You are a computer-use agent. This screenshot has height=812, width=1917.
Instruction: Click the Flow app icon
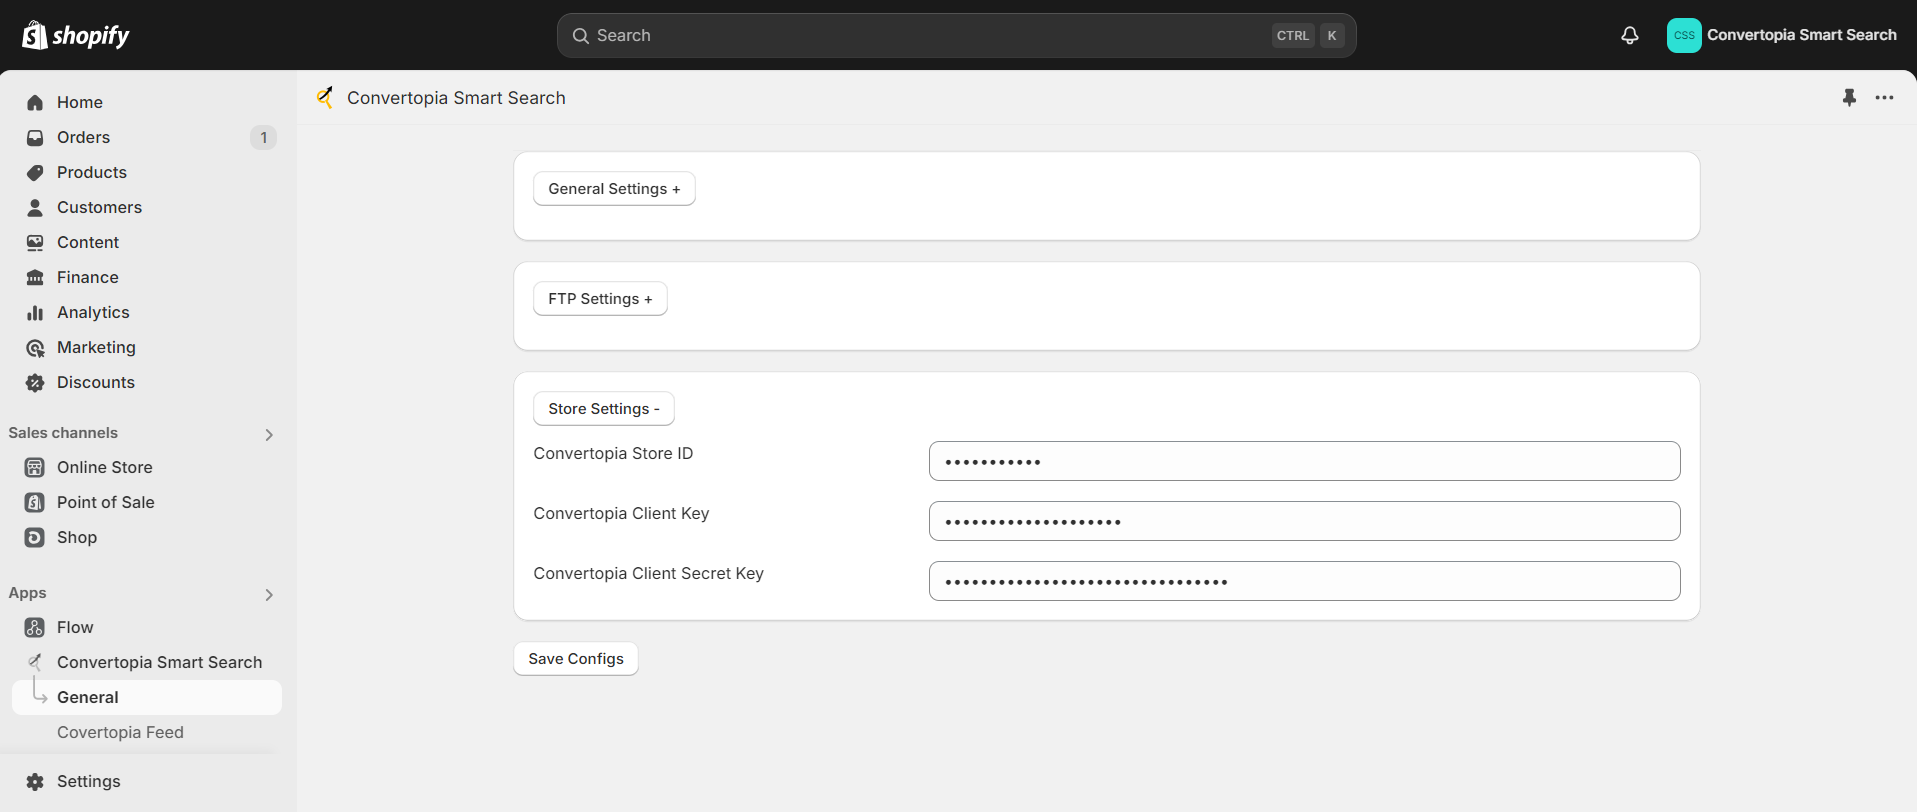pyautogui.click(x=35, y=627)
